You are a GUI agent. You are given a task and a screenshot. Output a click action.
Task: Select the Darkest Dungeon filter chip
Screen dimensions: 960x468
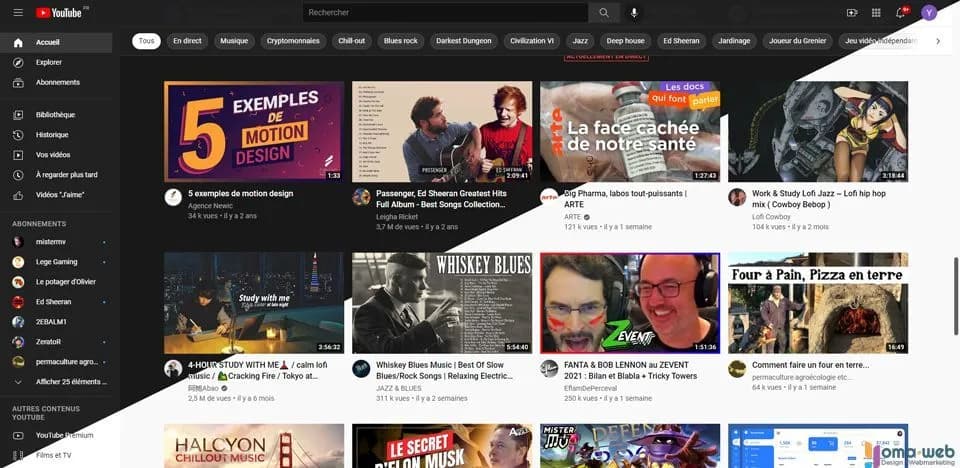pyautogui.click(x=463, y=41)
